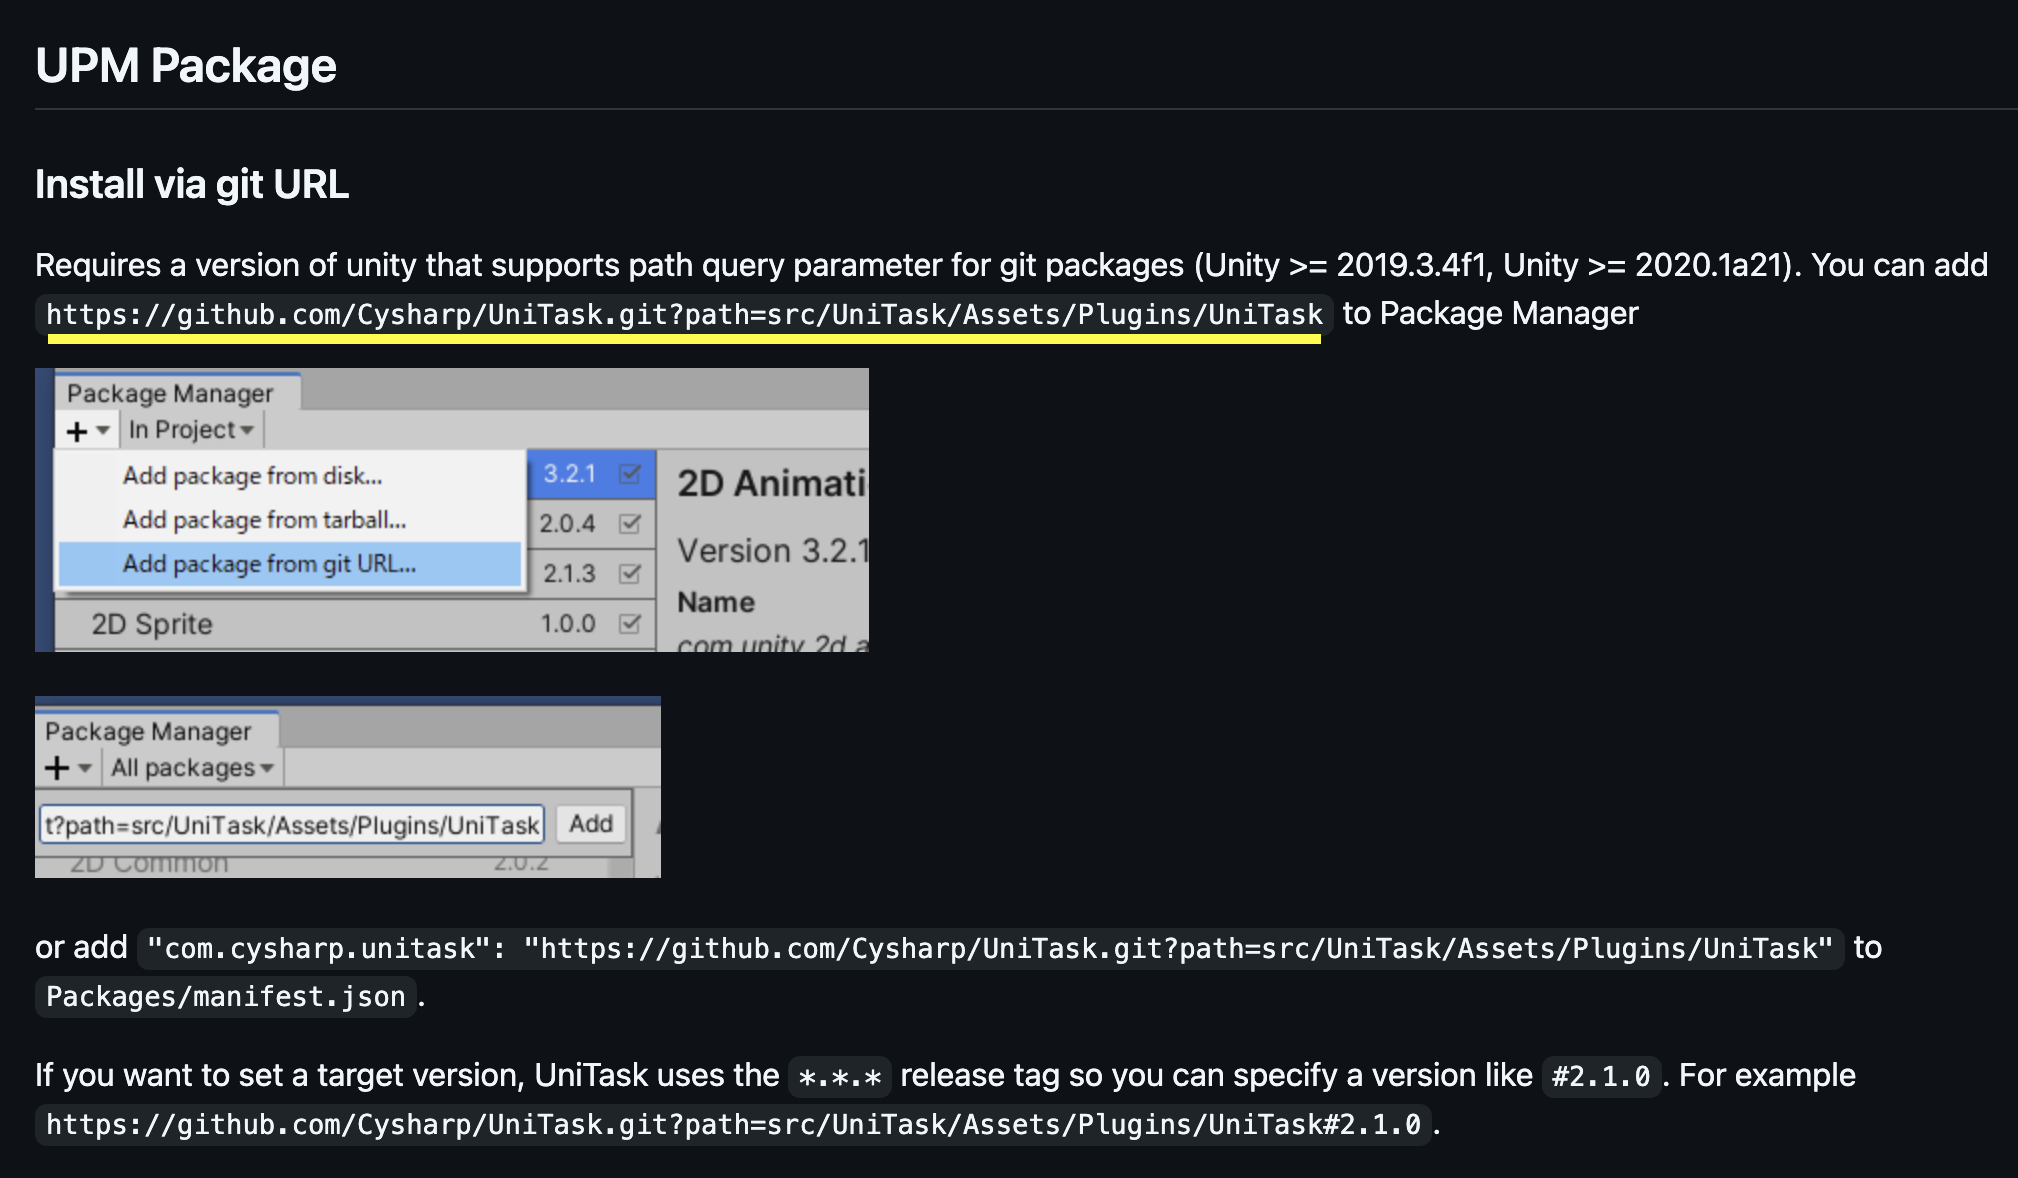The image size is (2018, 1178).
Task: Select the Package Manager tab above All packages
Action: tap(148, 731)
